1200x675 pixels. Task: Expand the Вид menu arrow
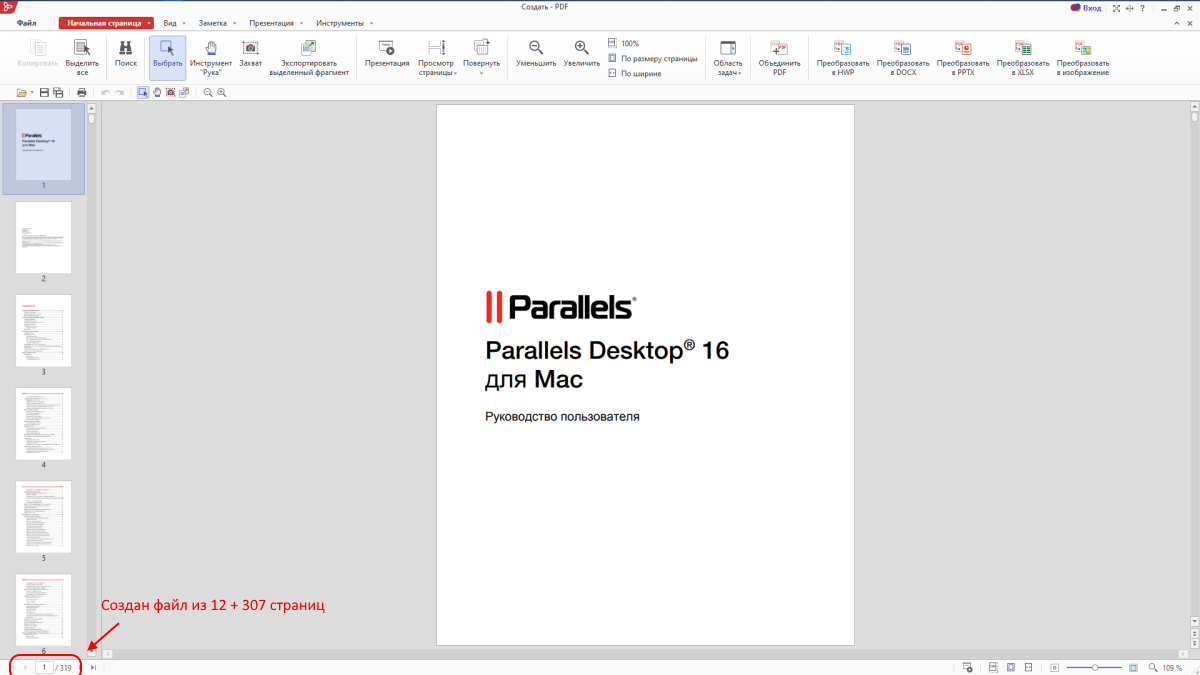point(183,22)
